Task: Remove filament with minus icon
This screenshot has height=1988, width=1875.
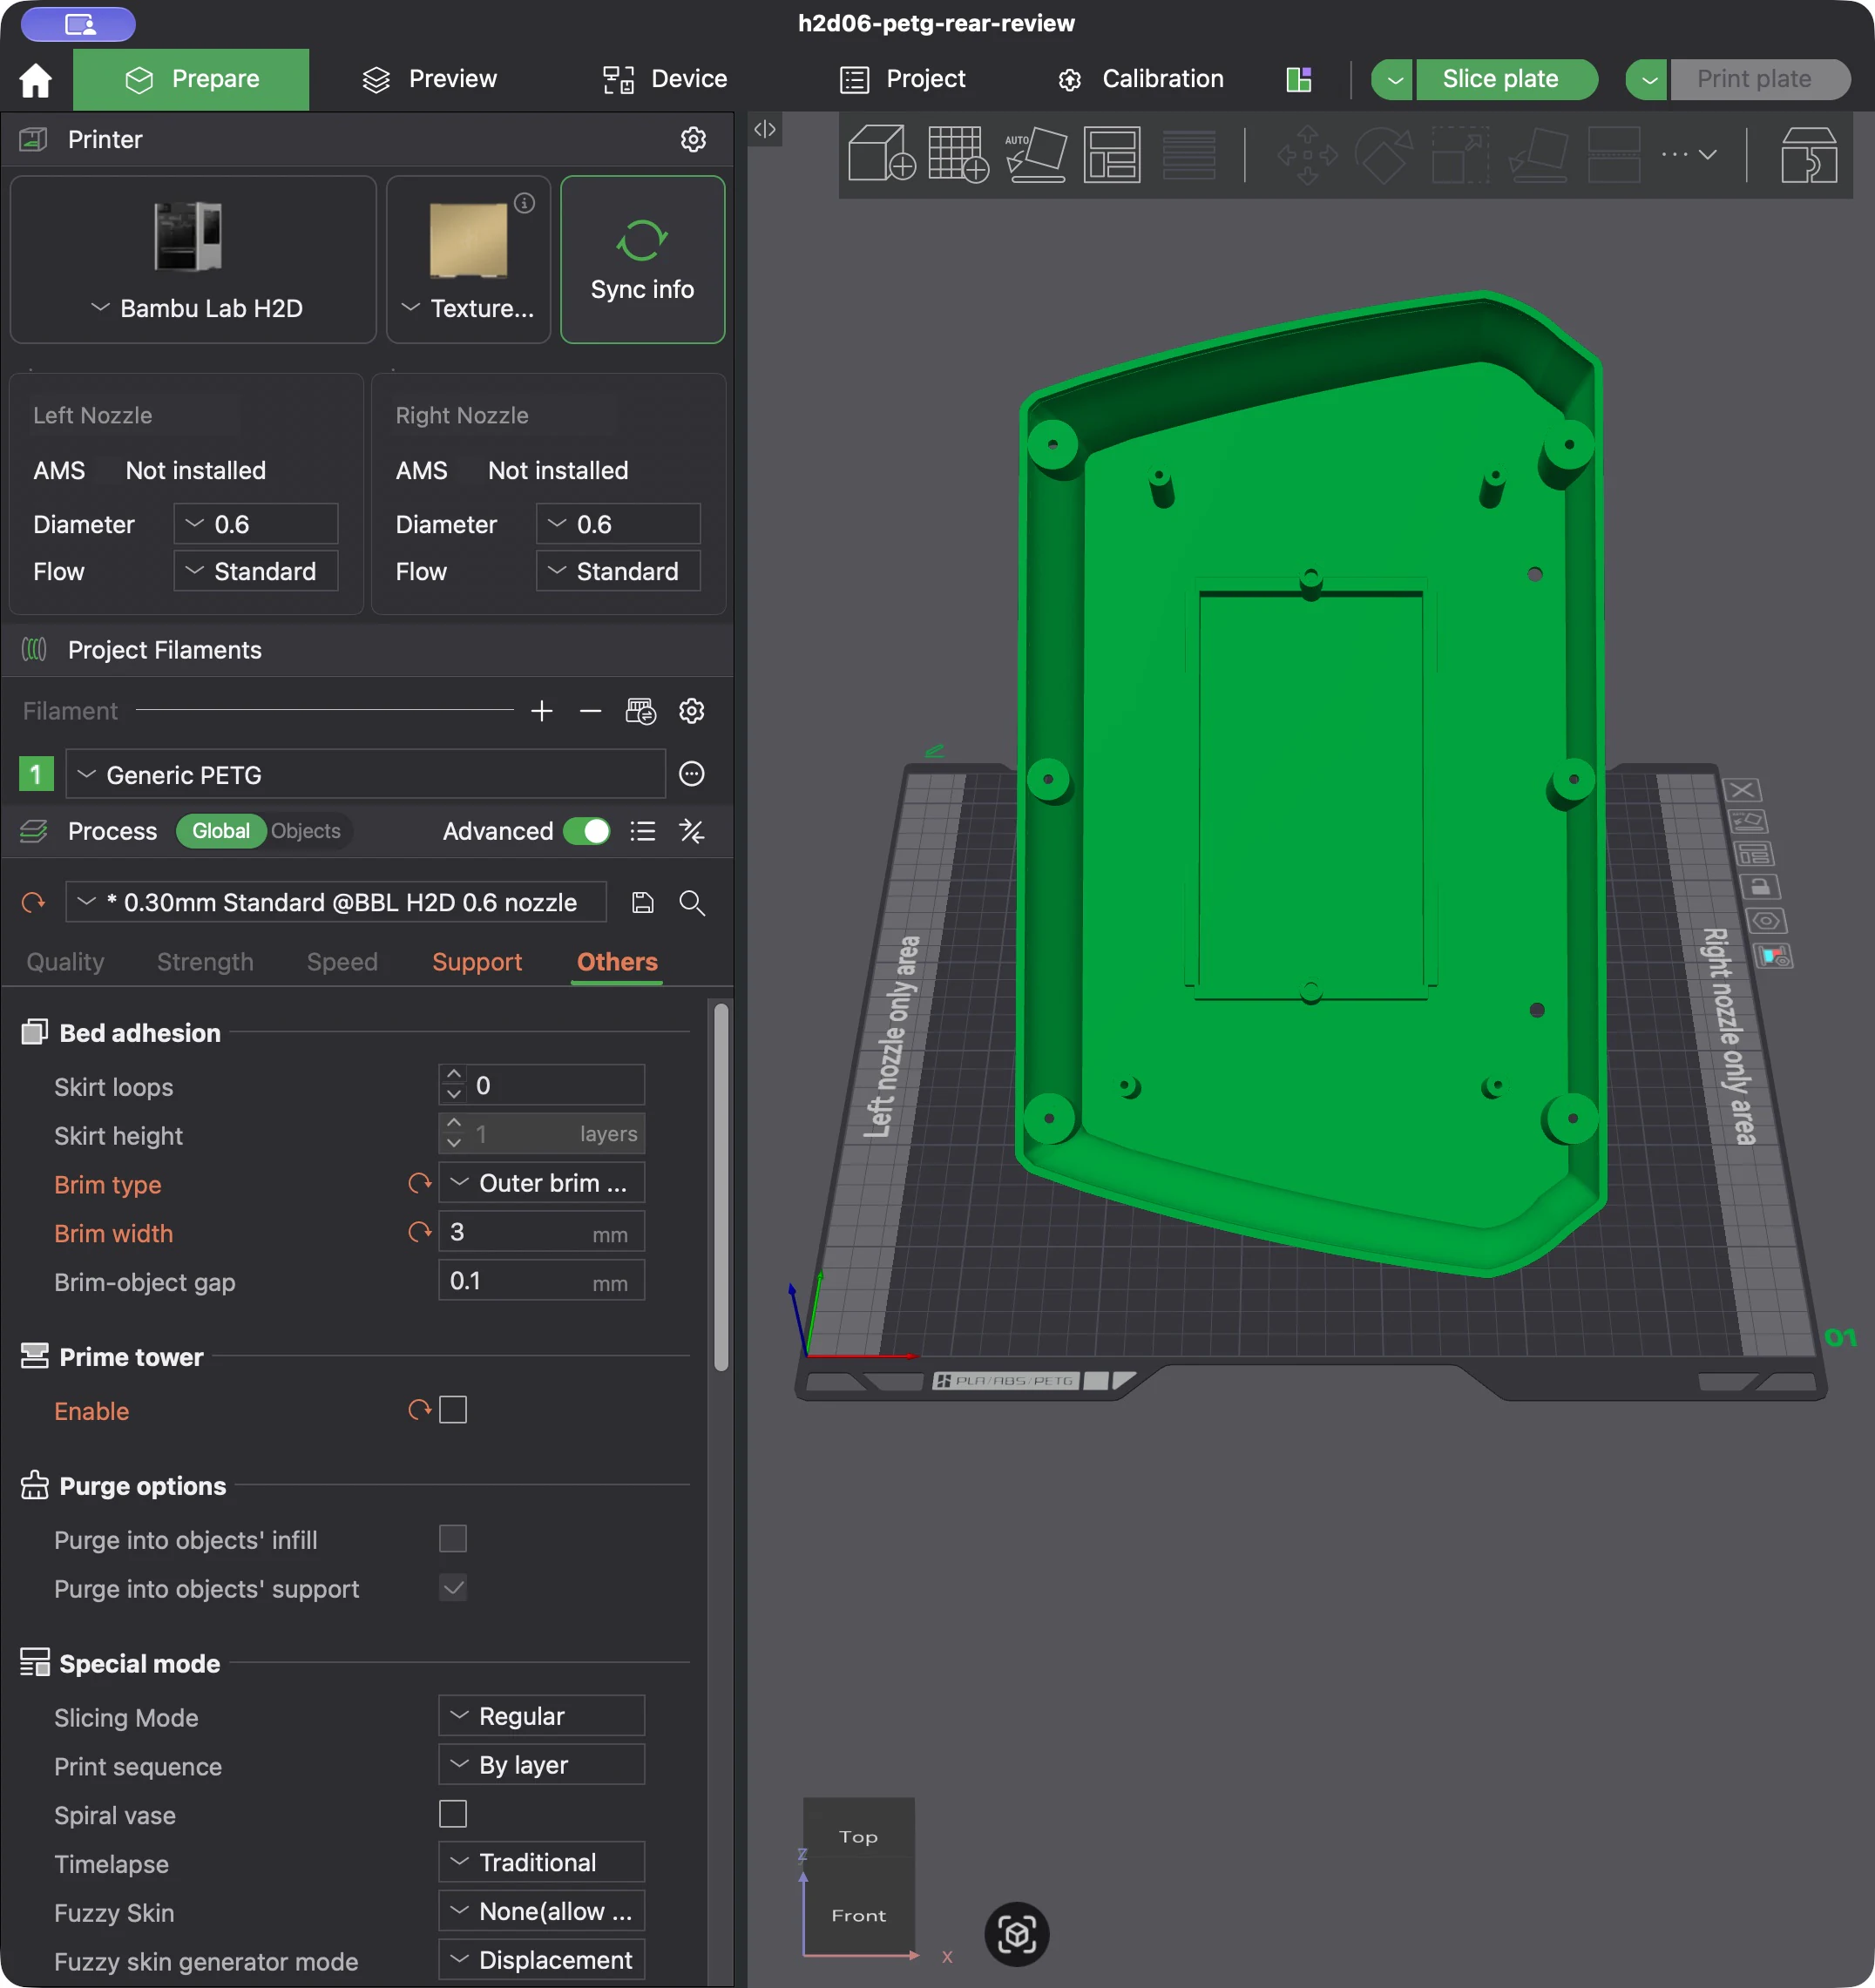Action: (x=590, y=711)
